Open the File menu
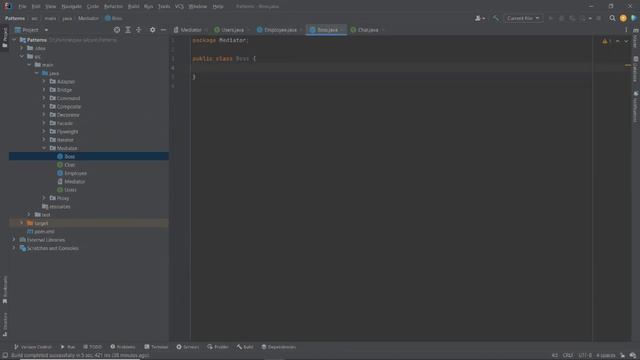This screenshot has width=640, height=360. (x=22, y=7)
